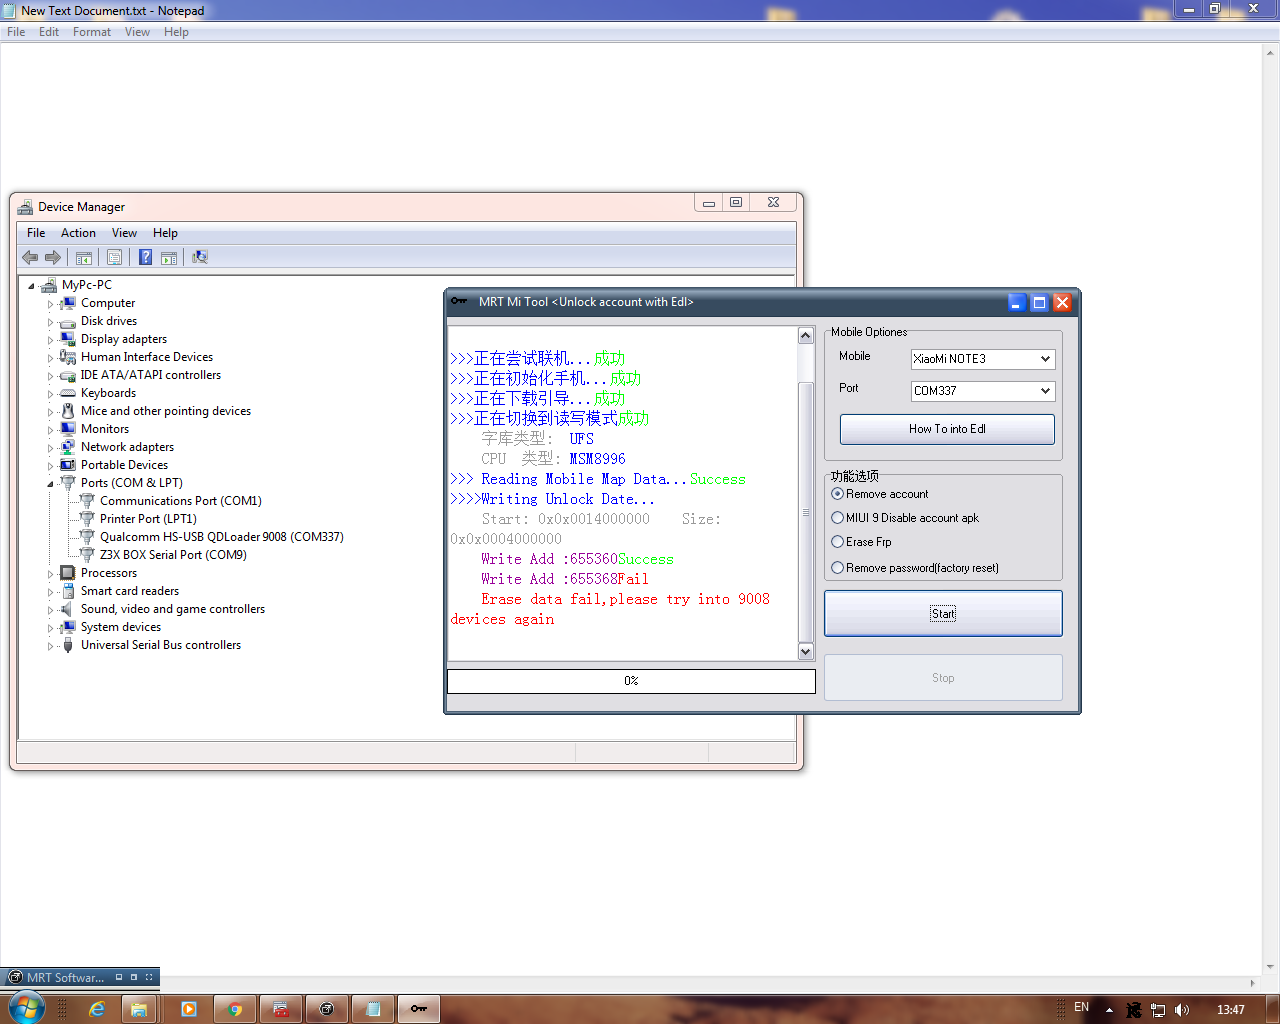Image resolution: width=1280 pixels, height=1024 pixels.
Task: Open the Port dropdown showing COM337
Action: point(983,391)
